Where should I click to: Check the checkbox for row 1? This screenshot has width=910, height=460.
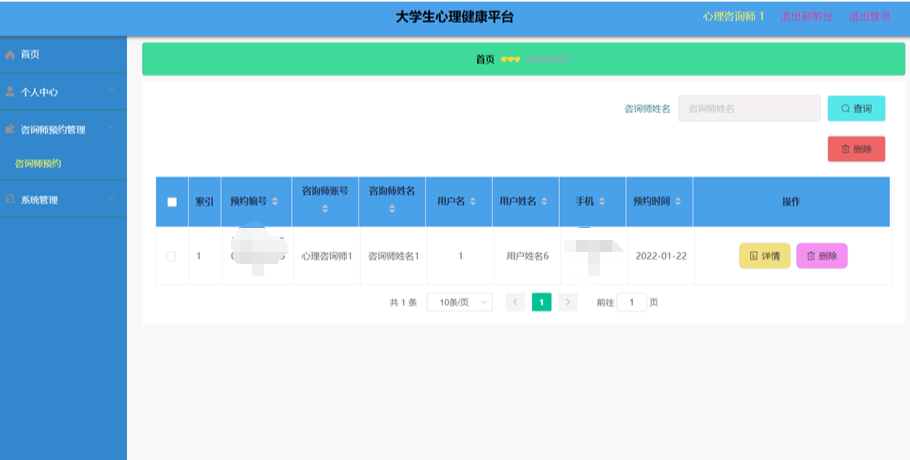pyautogui.click(x=171, y=256)
